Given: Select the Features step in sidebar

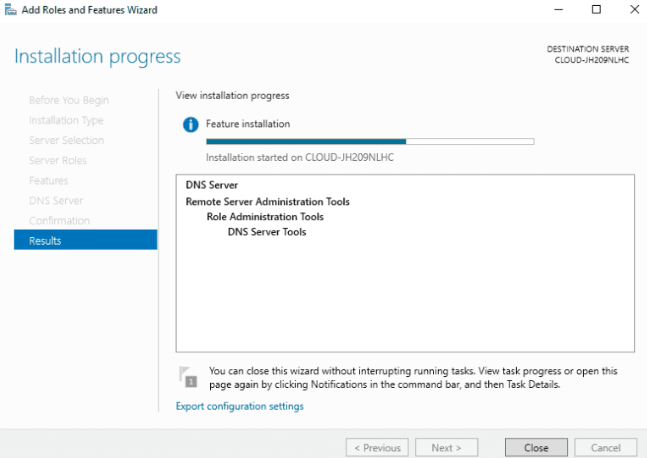Looking at the screenshot, I should (x=49, y=181).
